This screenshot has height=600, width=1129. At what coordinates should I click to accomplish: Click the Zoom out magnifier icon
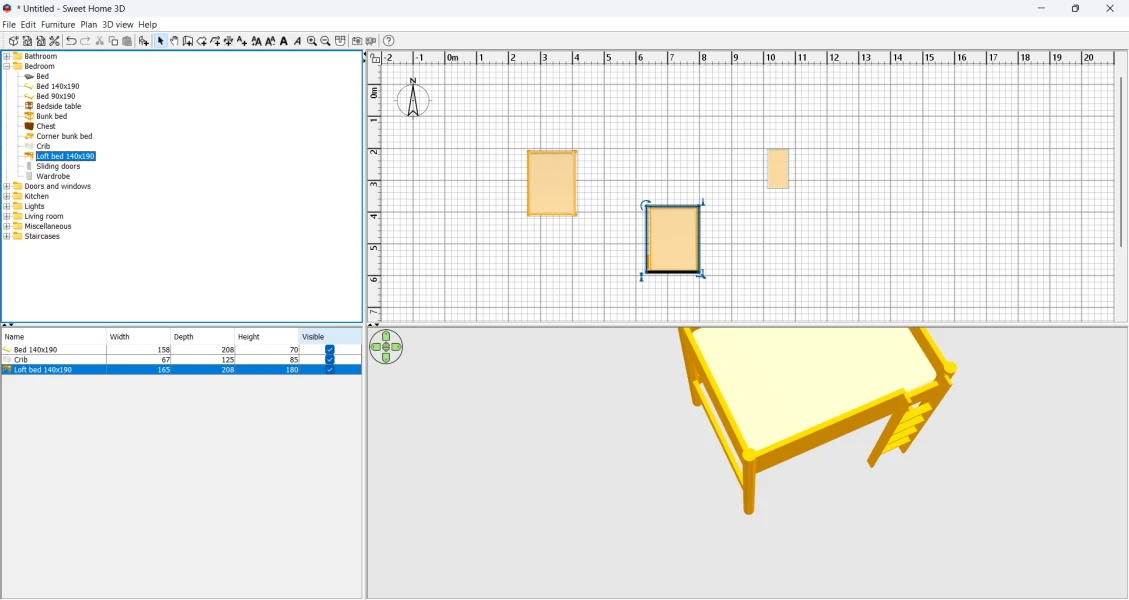326,41
